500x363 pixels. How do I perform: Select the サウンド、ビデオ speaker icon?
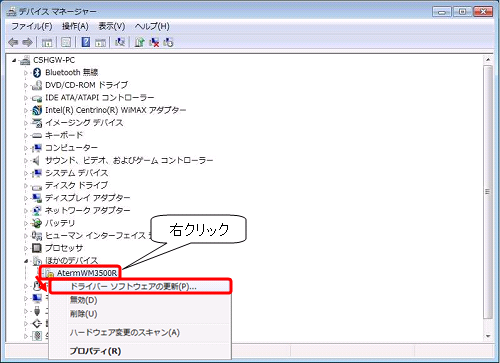pos(36,160)
